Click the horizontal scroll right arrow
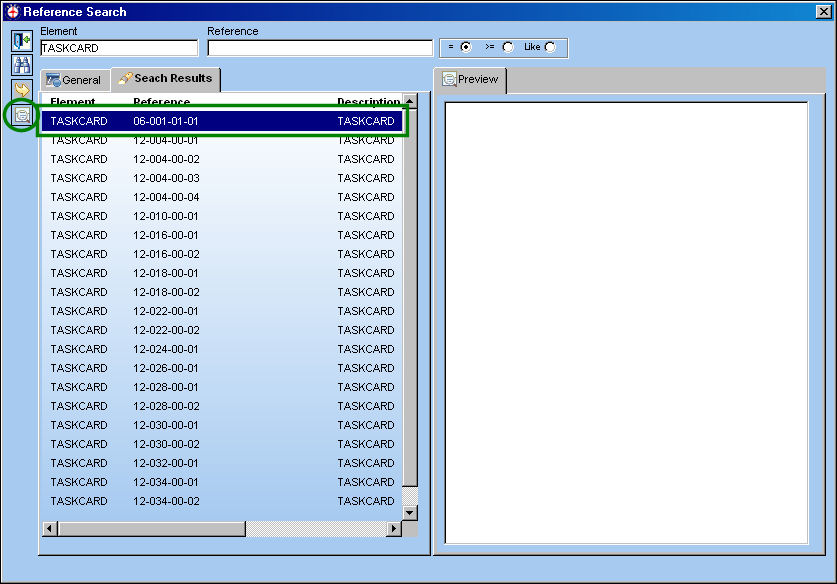 coord(394,528)
